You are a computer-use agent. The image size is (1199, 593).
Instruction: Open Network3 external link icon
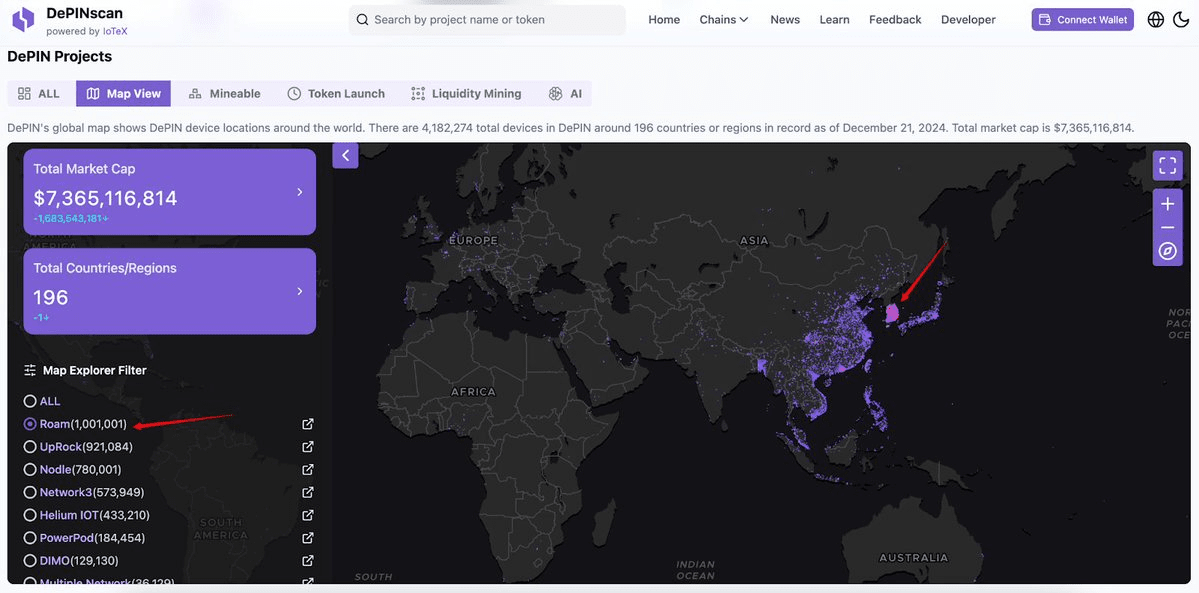[x=308, y=493]
